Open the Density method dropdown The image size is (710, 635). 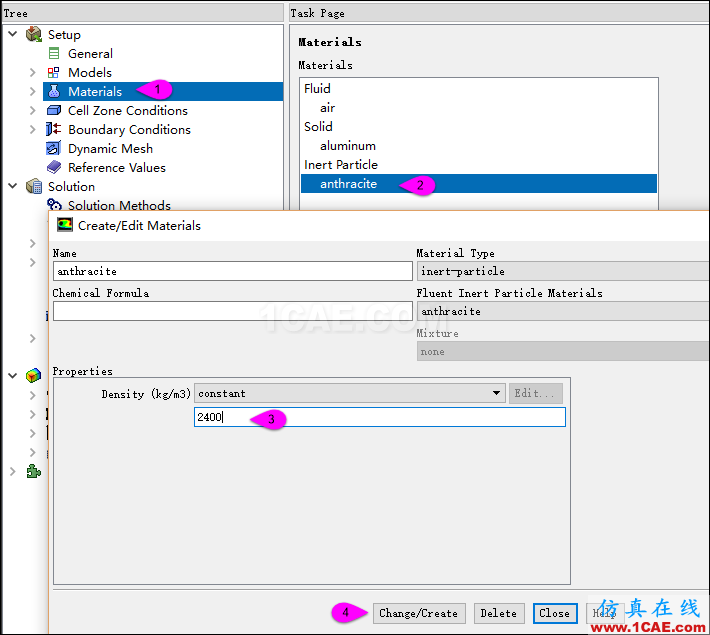click(497, 393)
